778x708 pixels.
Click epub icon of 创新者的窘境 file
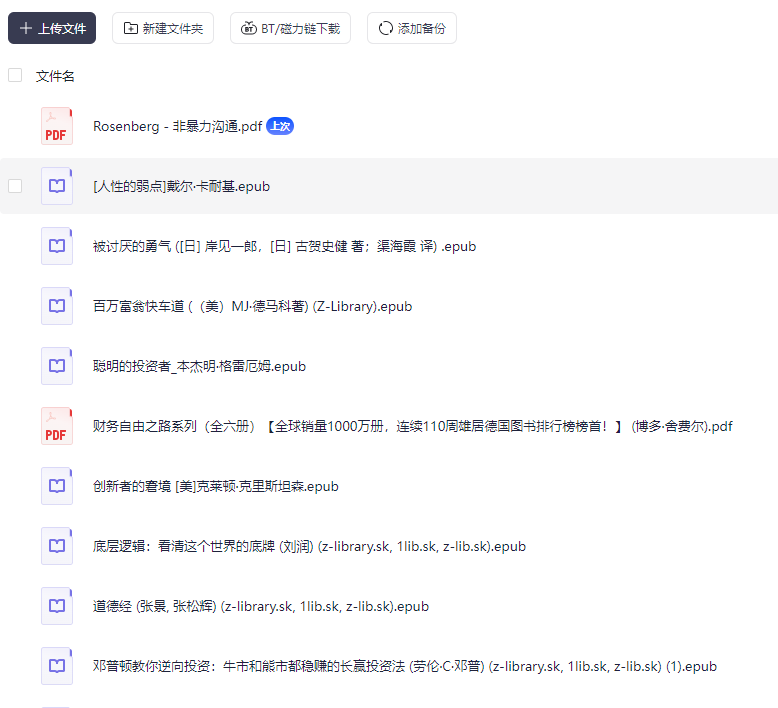click(x=57, y=486)
